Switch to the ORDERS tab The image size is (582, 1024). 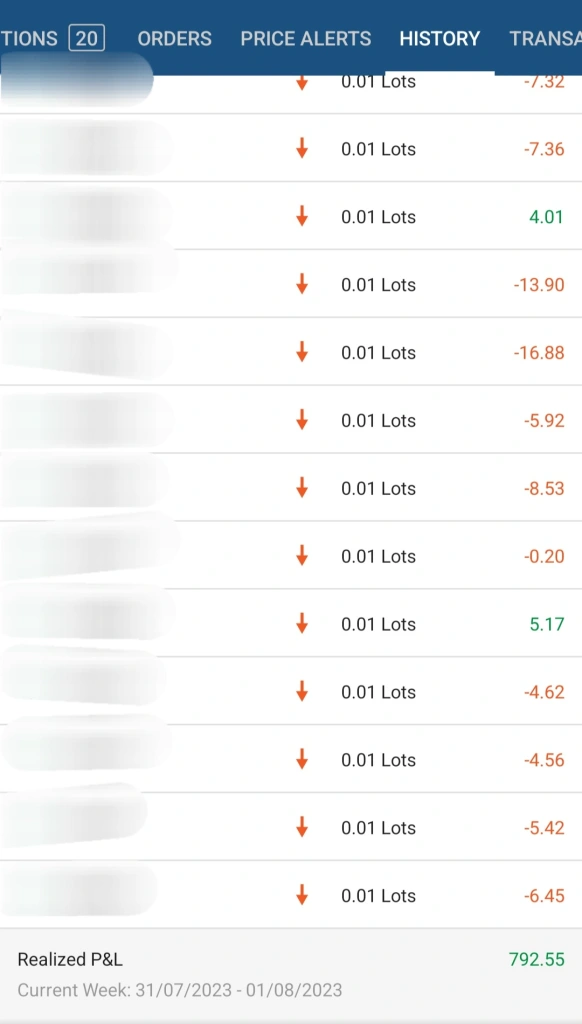(x=174, y=39)
